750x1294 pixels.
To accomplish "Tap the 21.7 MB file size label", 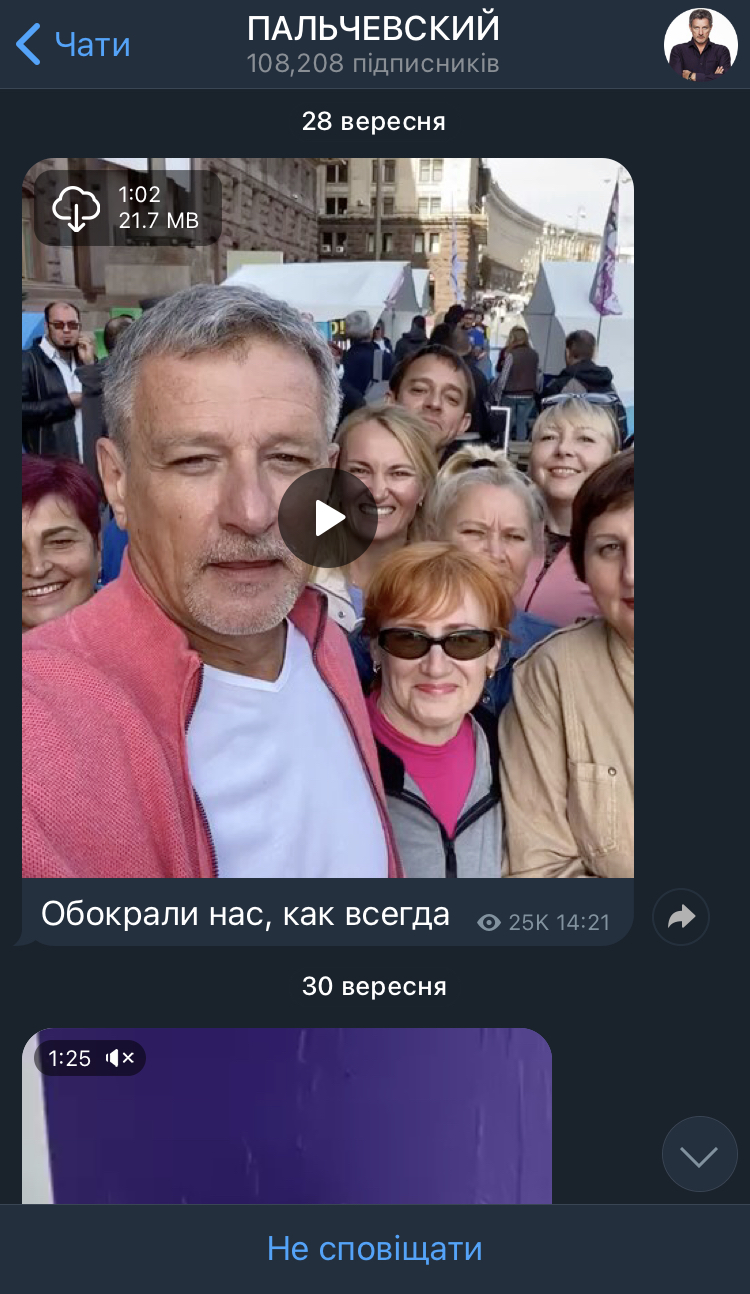I will [x=158, y=221].
